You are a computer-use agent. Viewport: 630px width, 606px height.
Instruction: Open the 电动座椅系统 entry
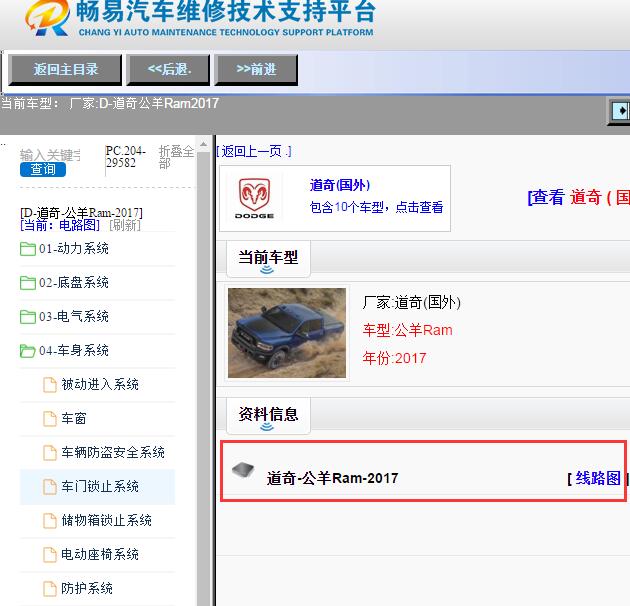tap(100, 555)
